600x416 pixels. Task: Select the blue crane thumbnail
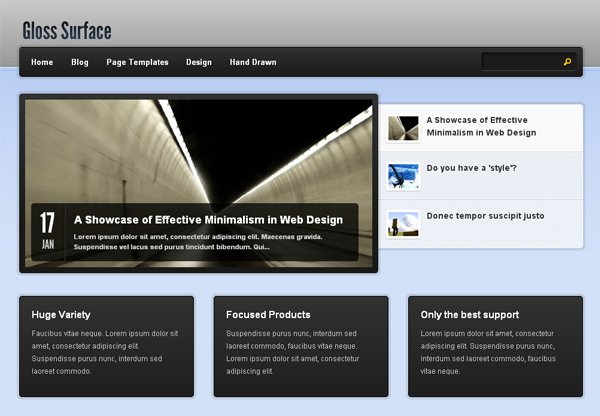pos(403,176)
